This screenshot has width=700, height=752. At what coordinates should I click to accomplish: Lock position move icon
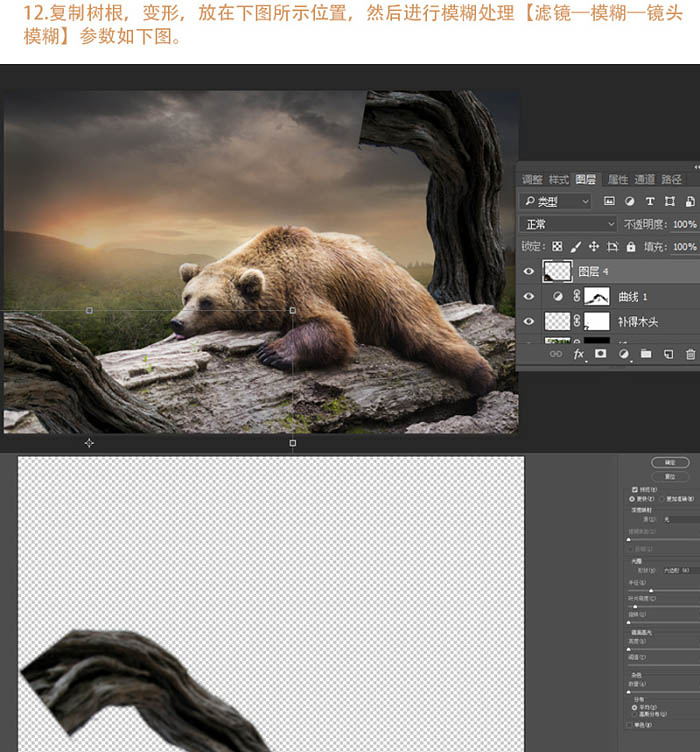click(594, 247)
